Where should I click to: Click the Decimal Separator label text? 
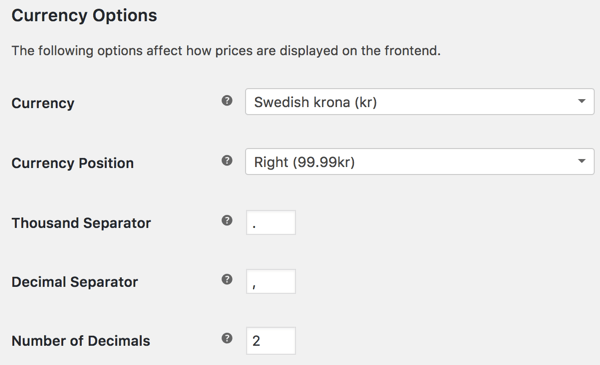(75, 282)
